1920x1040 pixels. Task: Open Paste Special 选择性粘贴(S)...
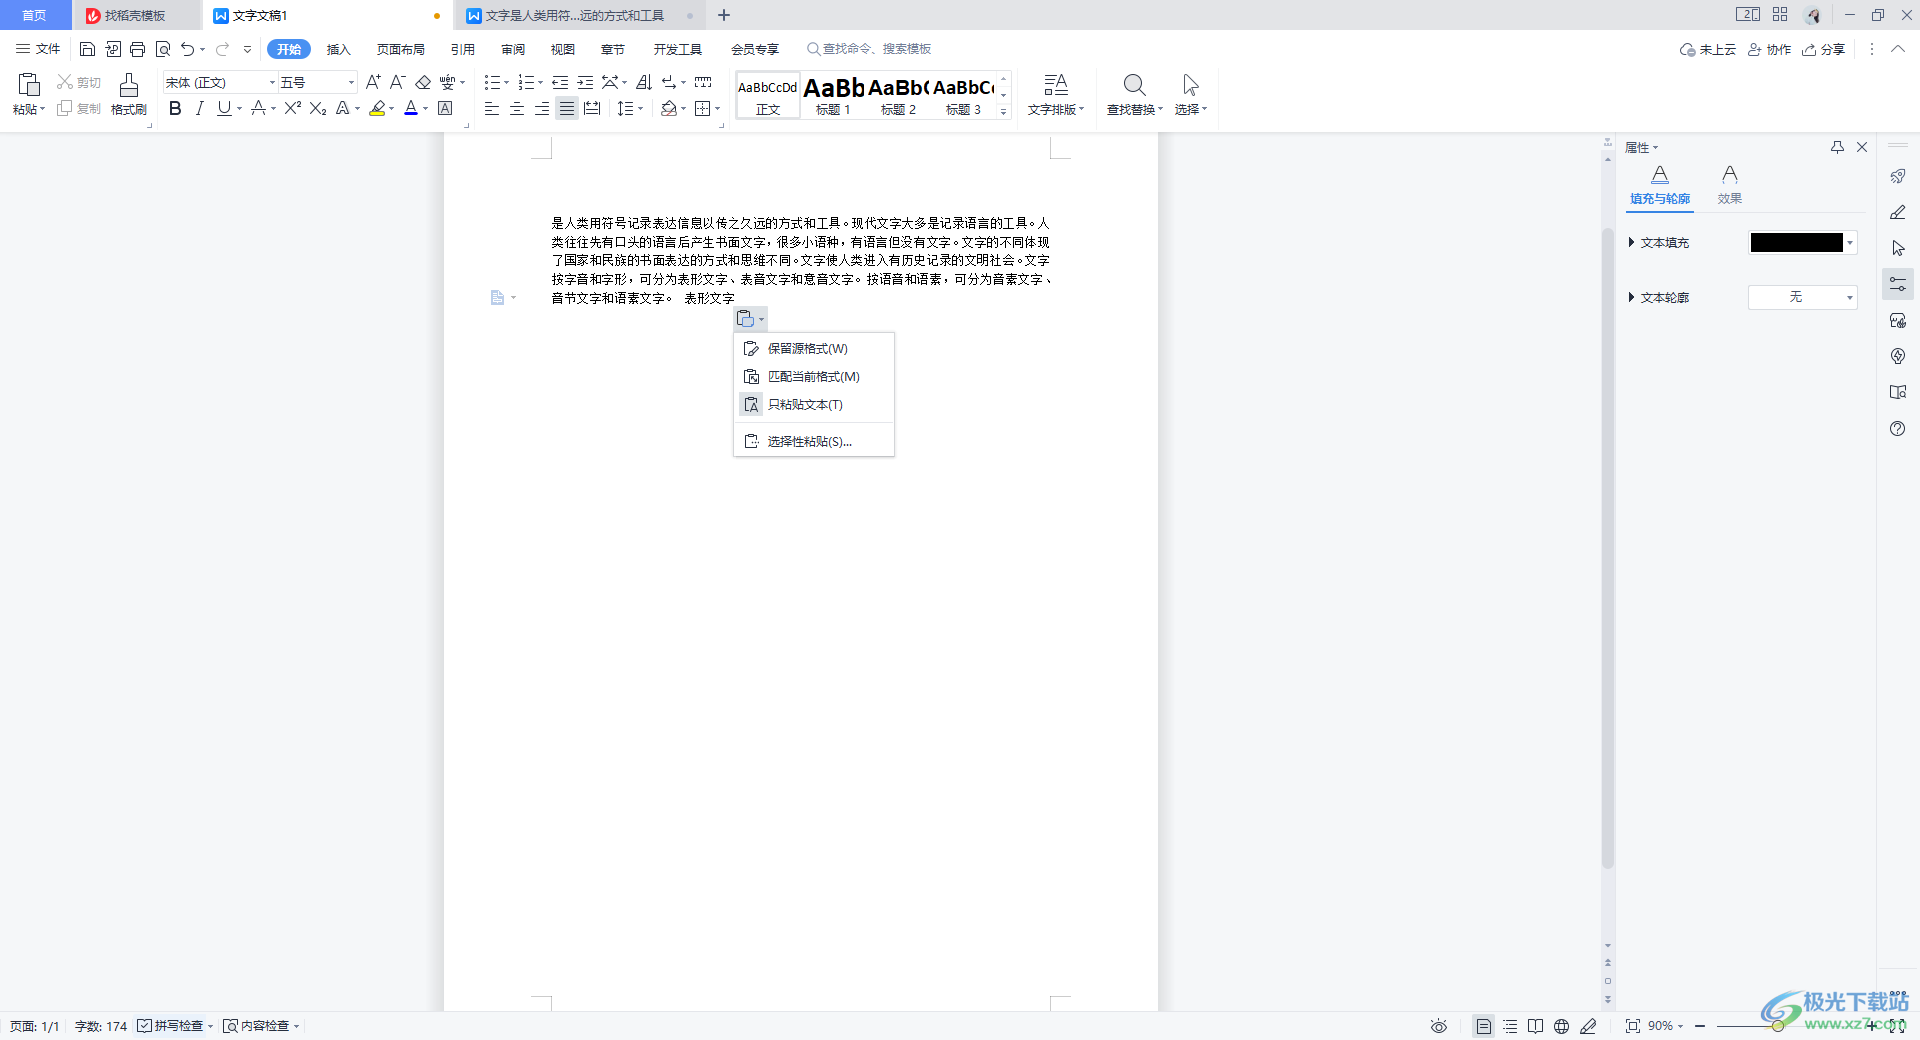814,441
